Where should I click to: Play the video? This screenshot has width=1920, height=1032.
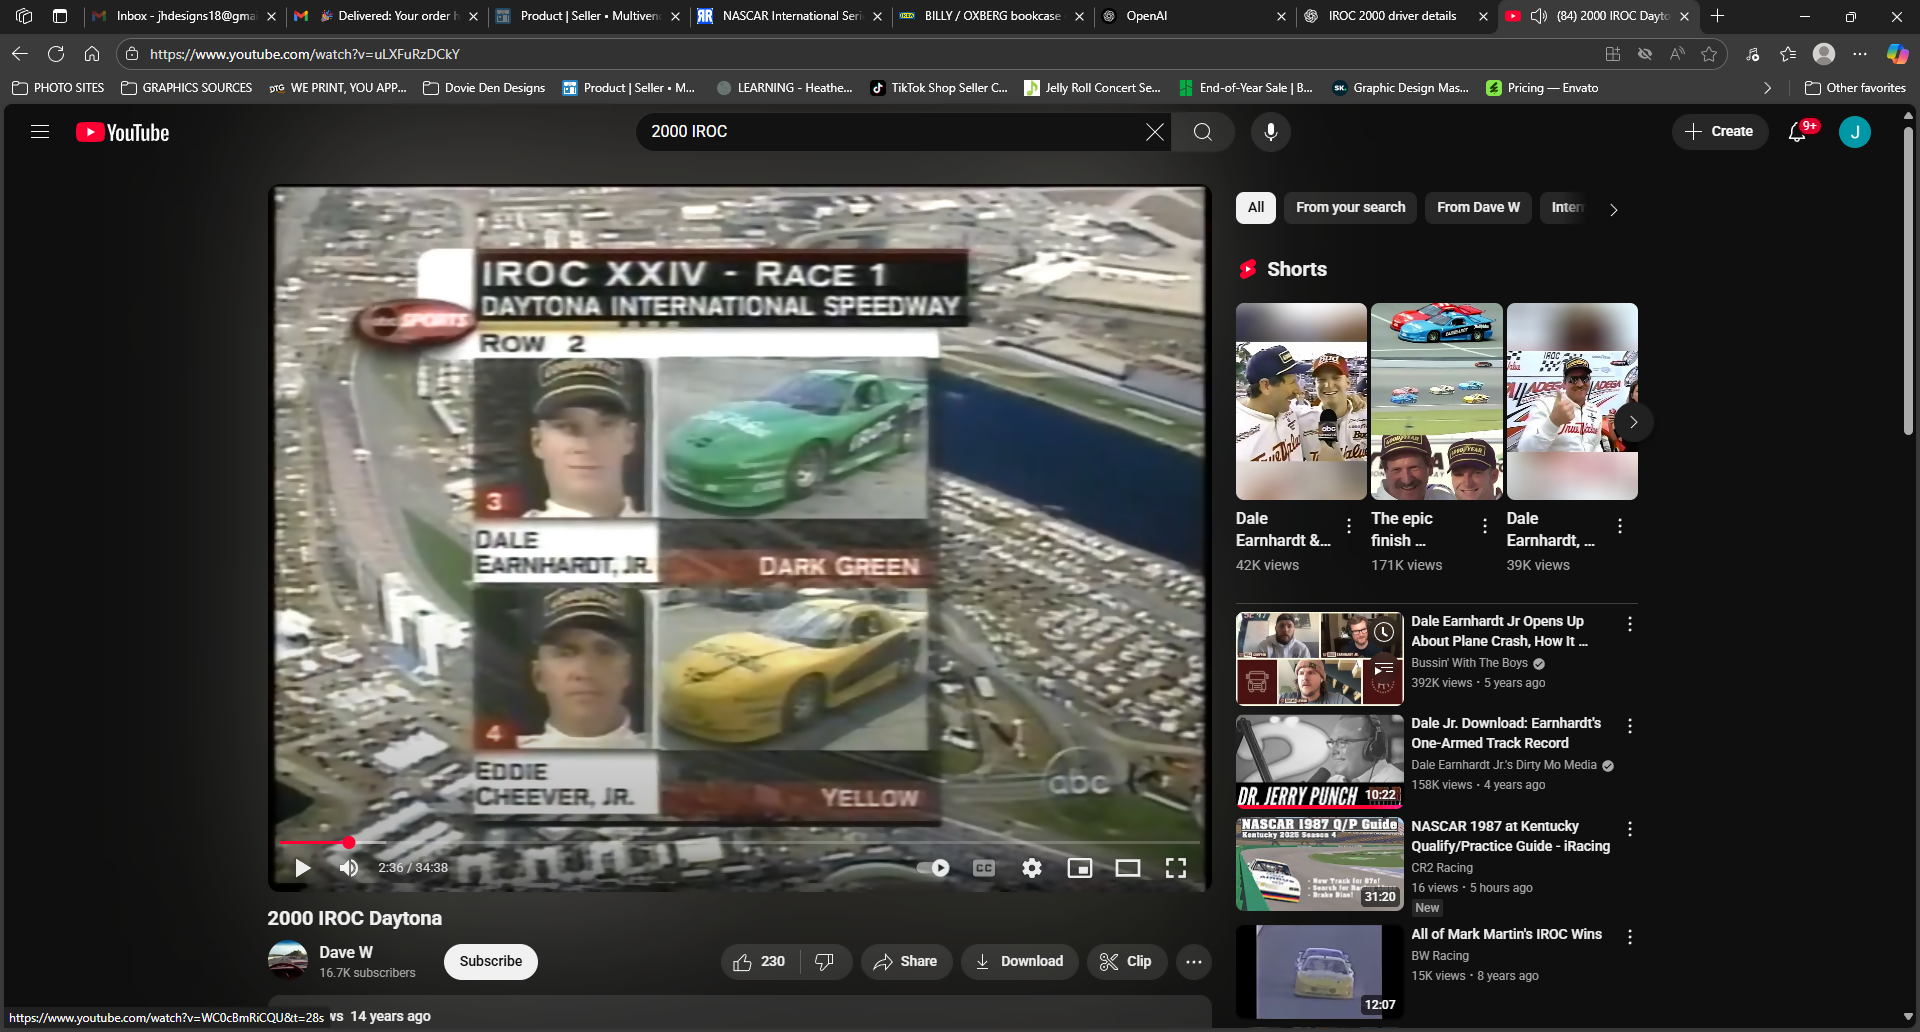pos(302,868)
